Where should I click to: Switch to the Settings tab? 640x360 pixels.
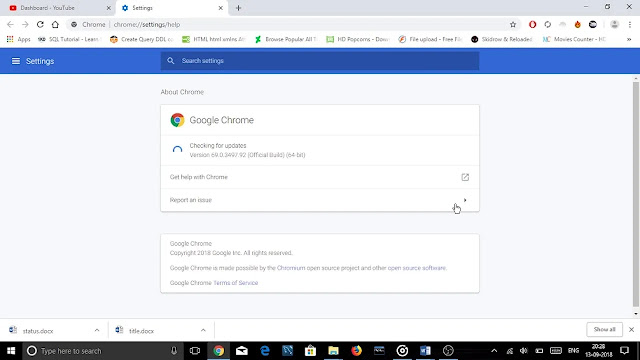click(x=171, y=8)
